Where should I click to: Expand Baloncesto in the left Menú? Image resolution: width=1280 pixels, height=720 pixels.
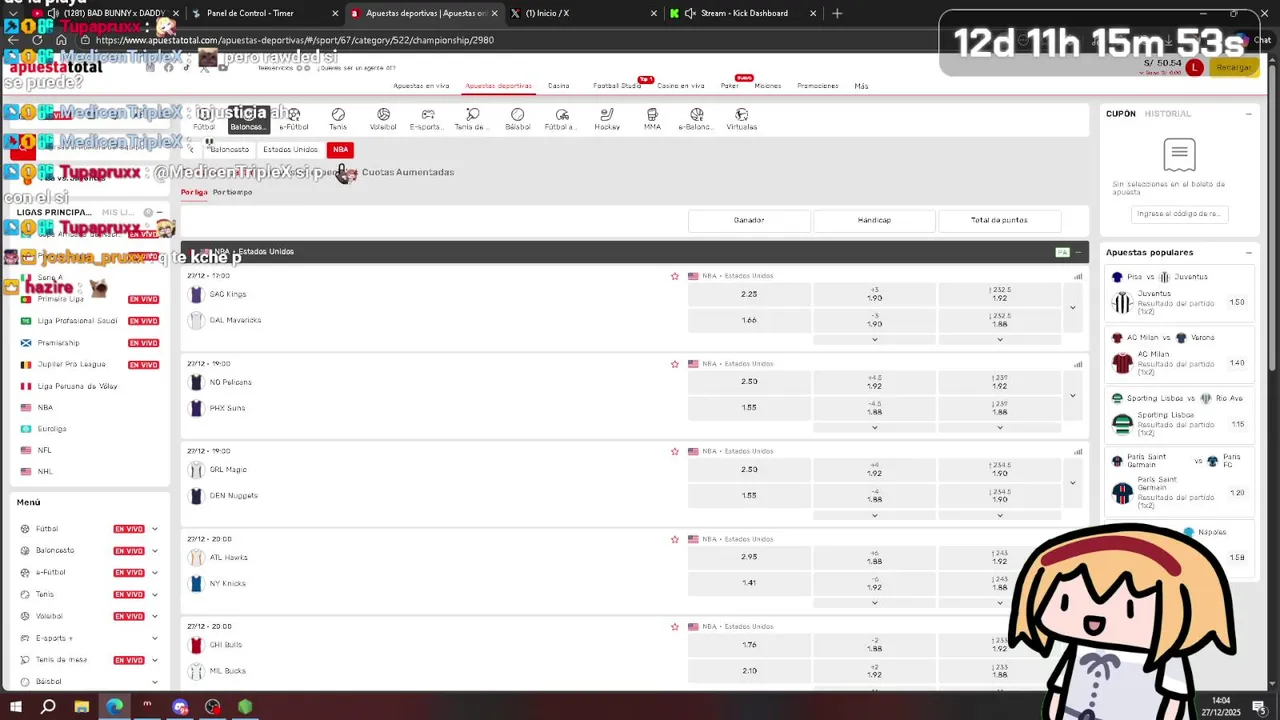[x=154, y=551]
